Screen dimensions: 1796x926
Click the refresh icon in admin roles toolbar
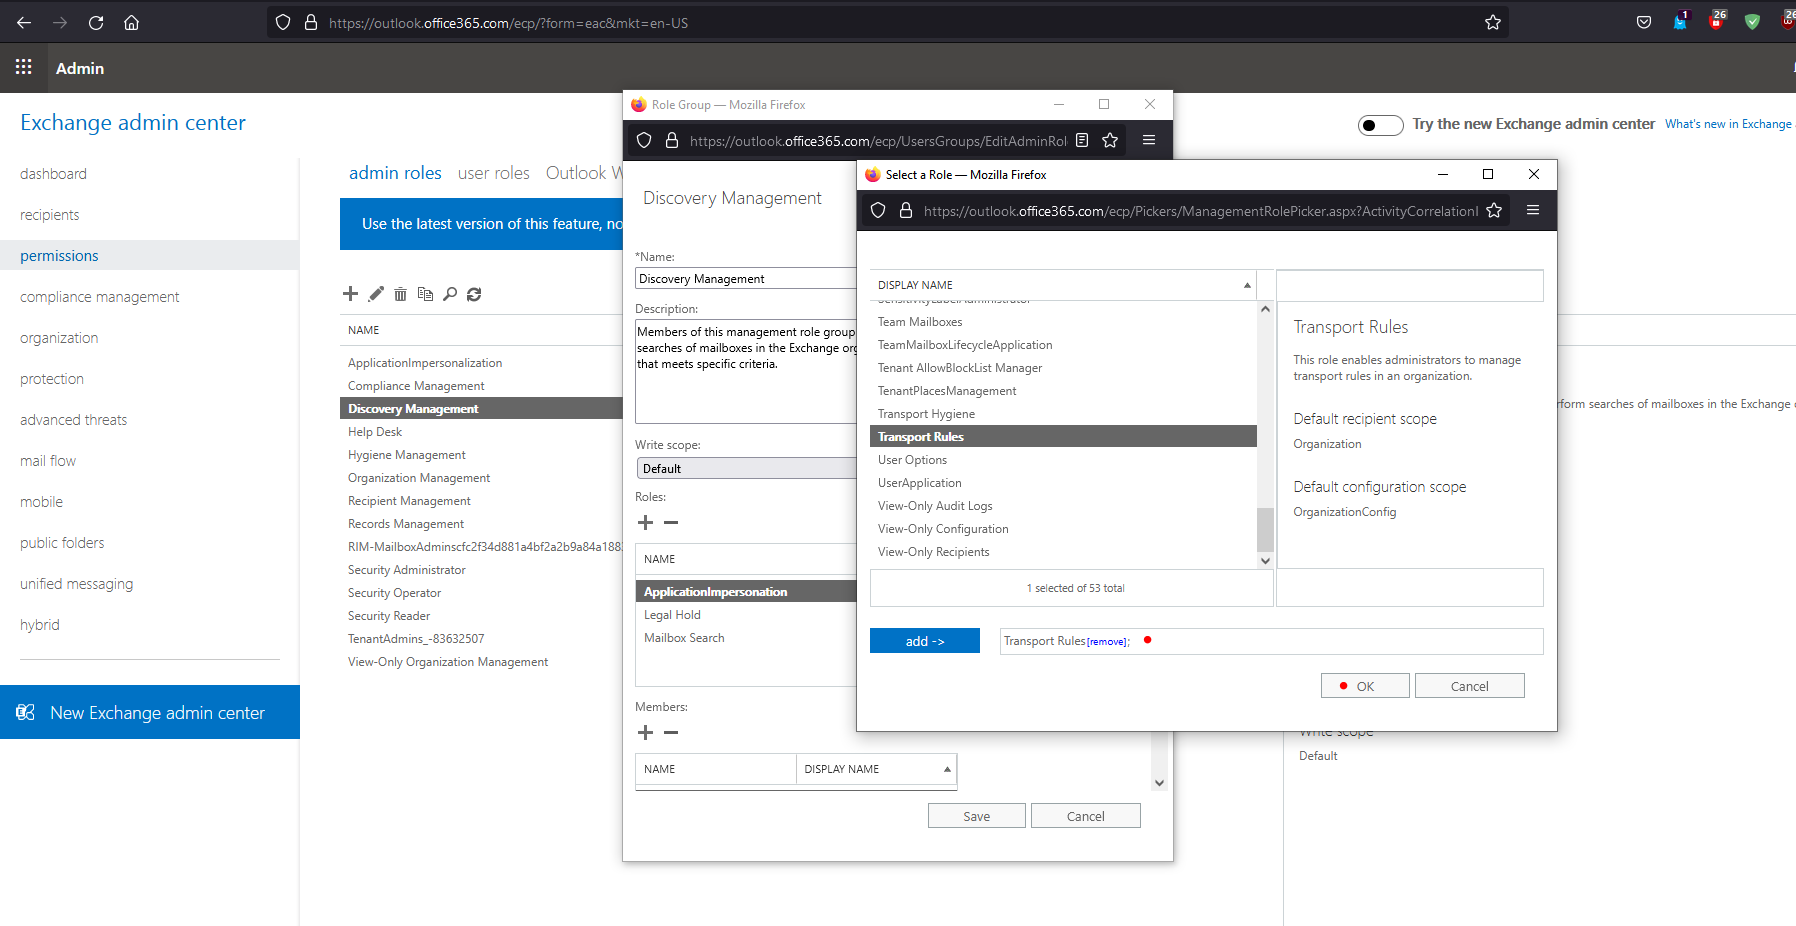[x=474, y=294]
